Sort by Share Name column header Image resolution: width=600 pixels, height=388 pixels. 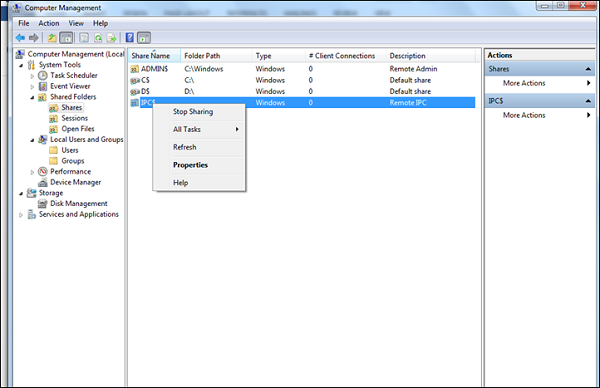(154, 56)
